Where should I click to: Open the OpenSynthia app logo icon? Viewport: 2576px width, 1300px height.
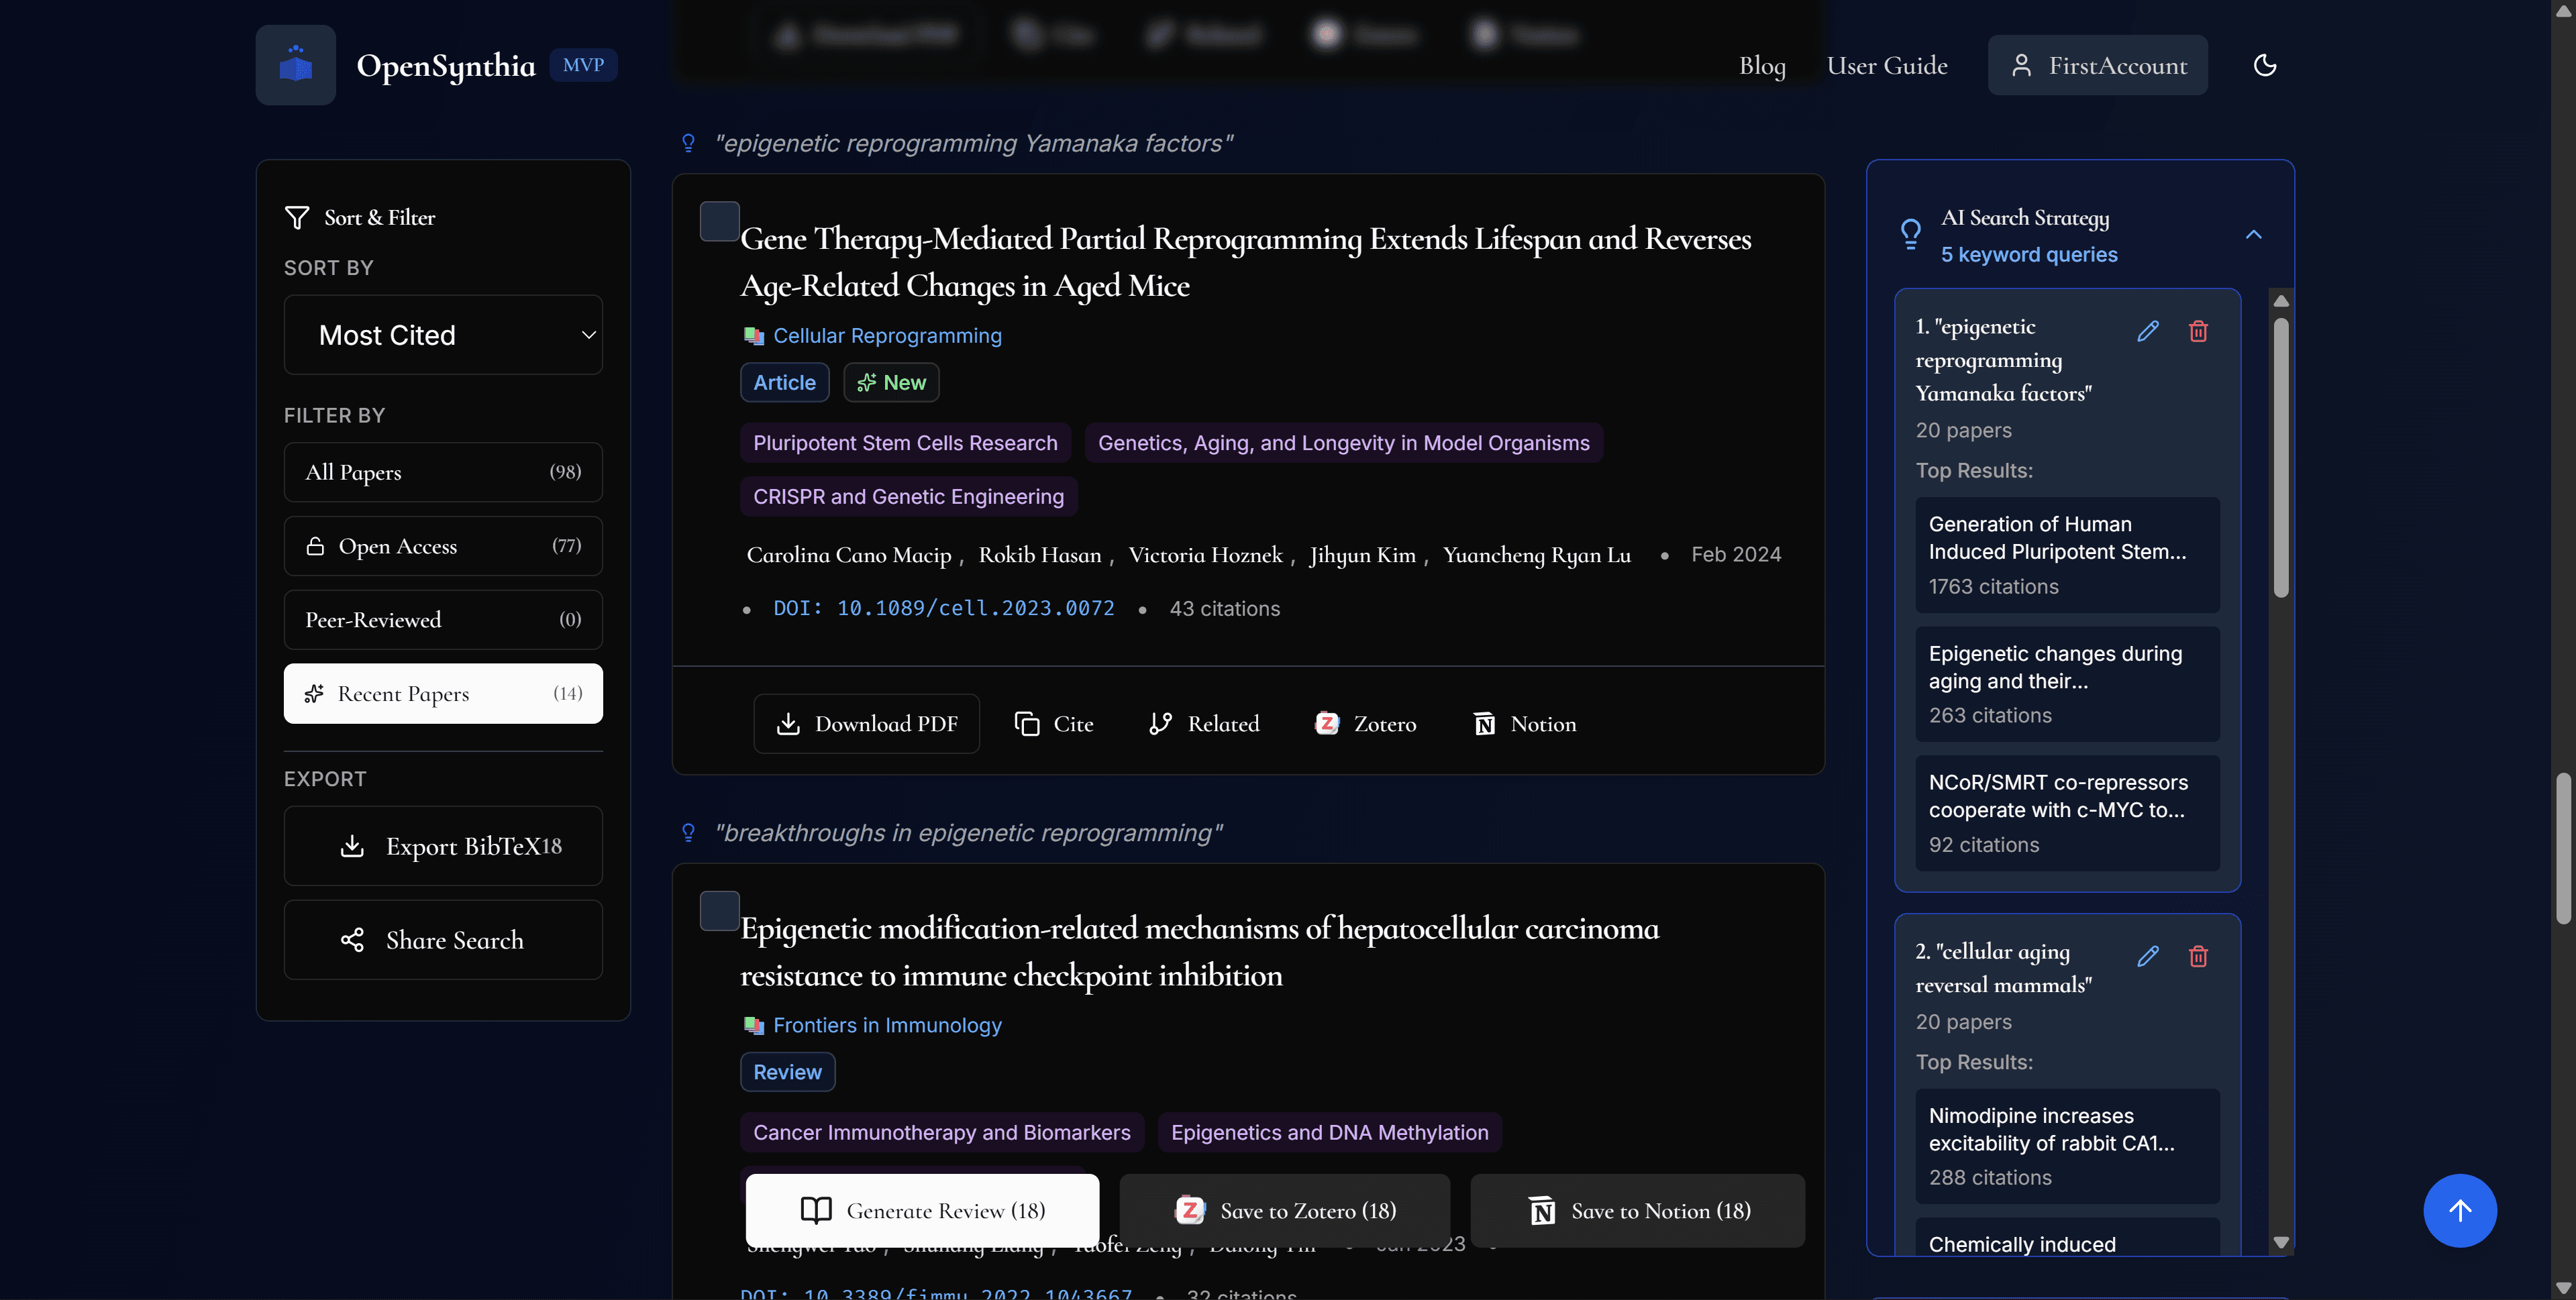pyautogui.click(x=295, y=64)
